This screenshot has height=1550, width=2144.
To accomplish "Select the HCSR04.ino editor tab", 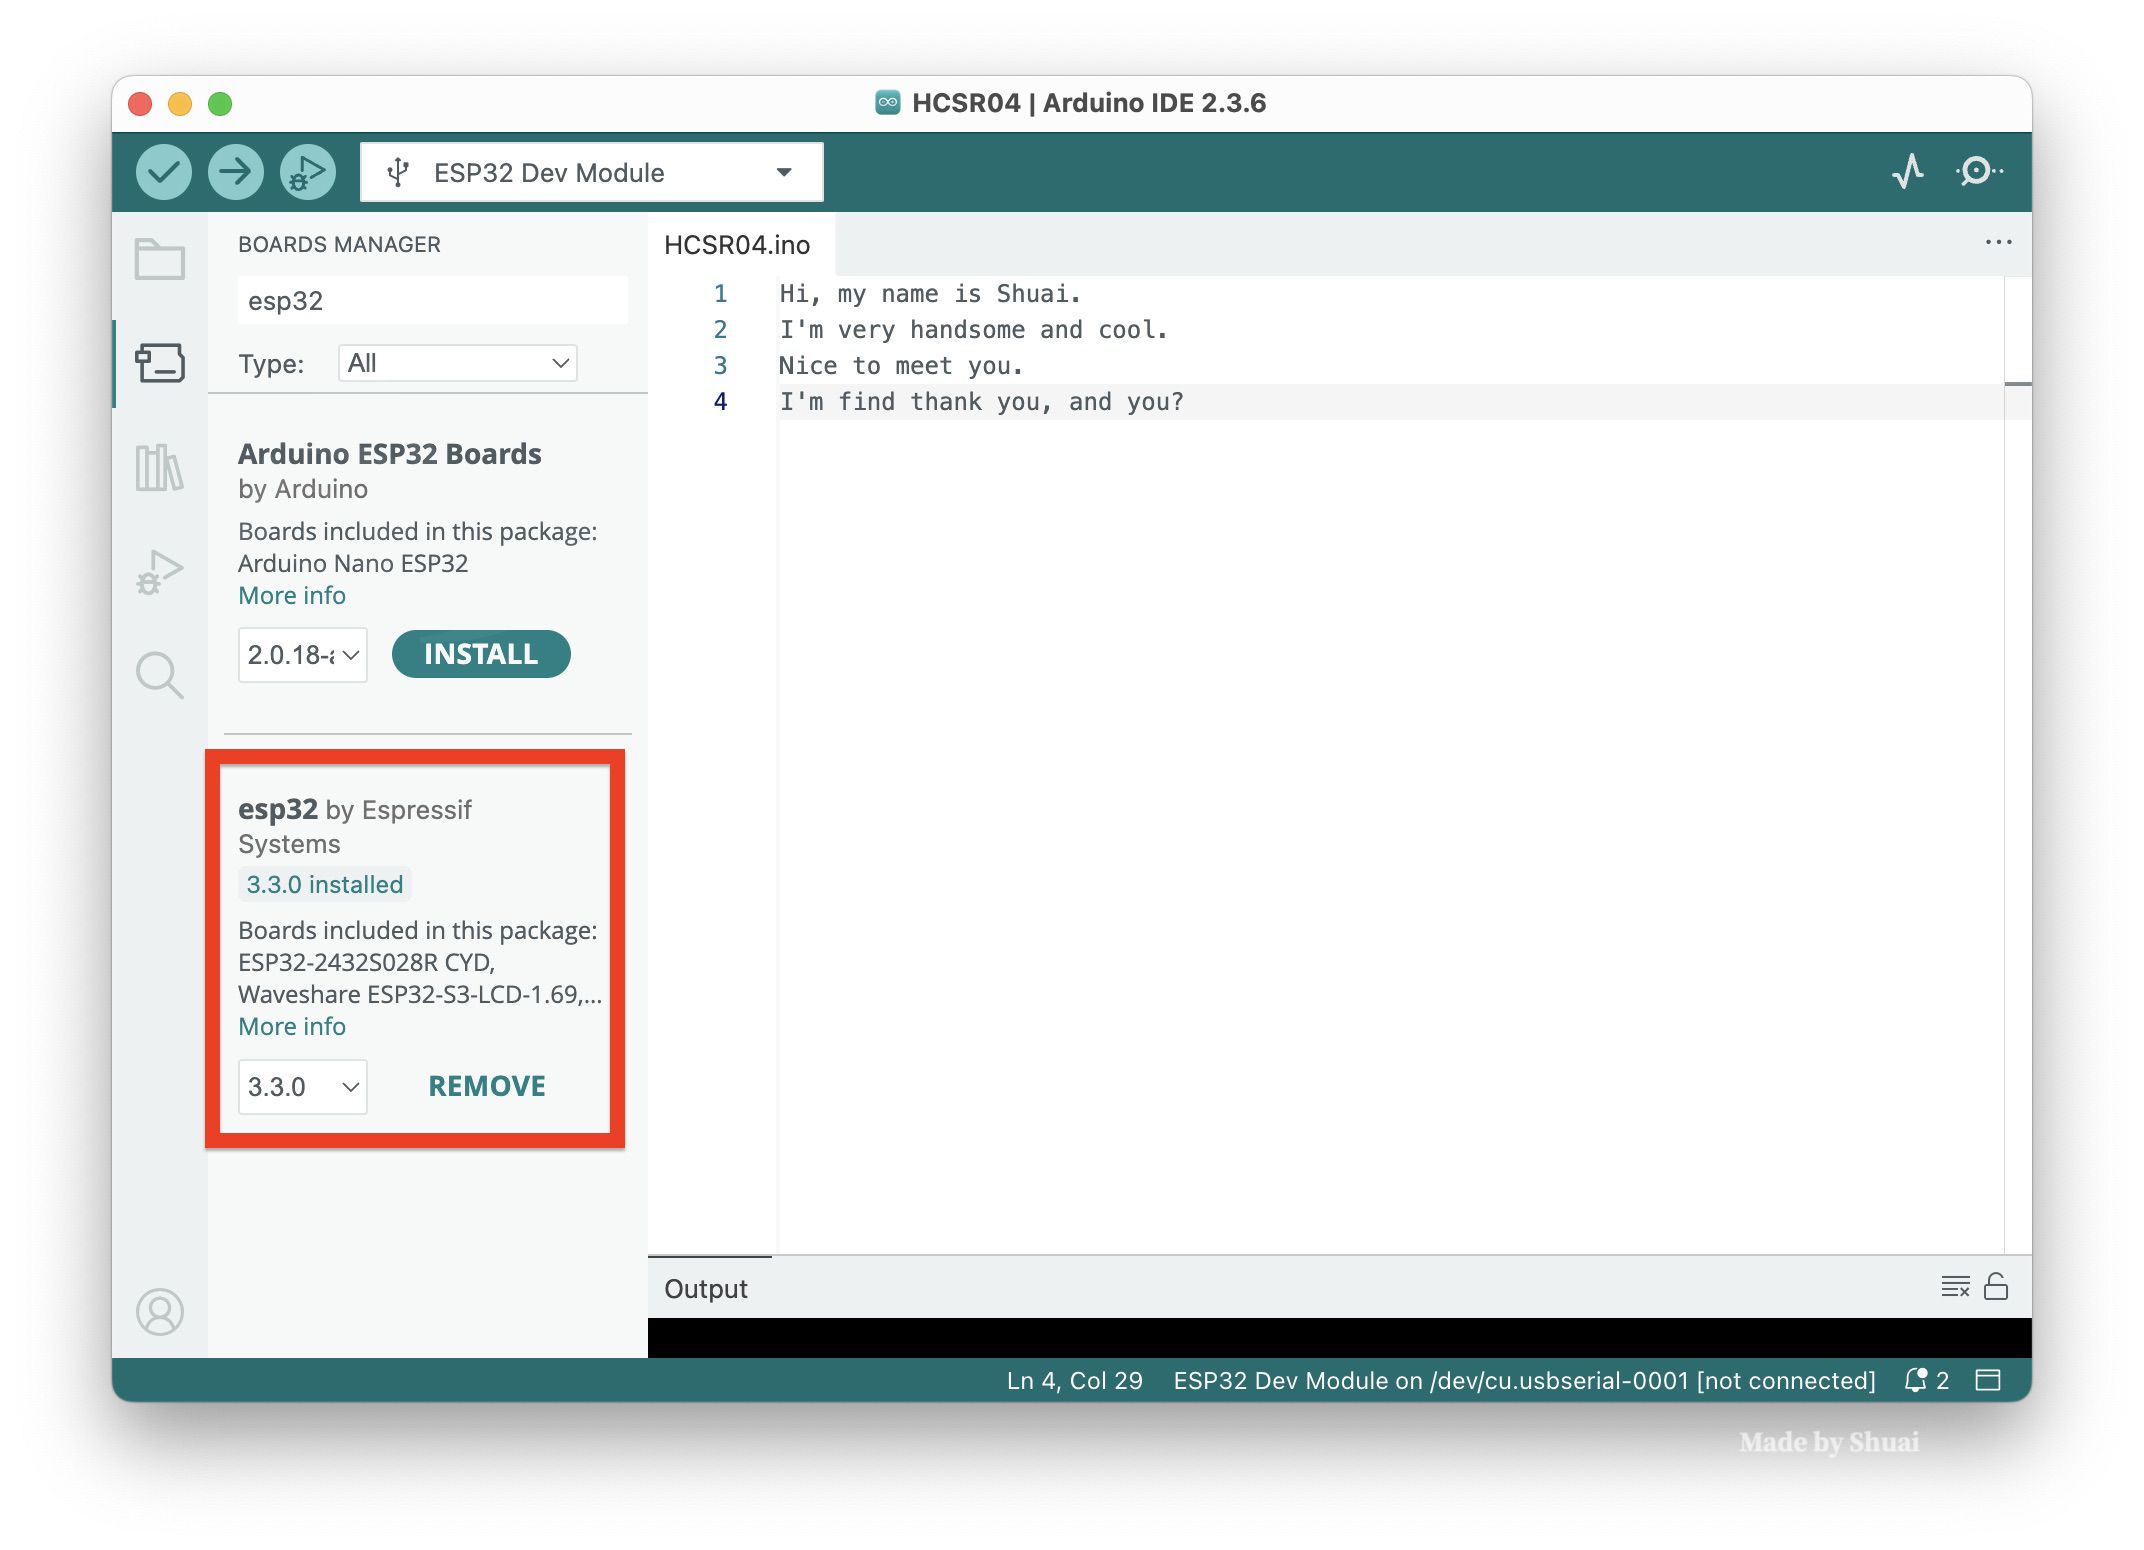I will (x=737, y=245).
